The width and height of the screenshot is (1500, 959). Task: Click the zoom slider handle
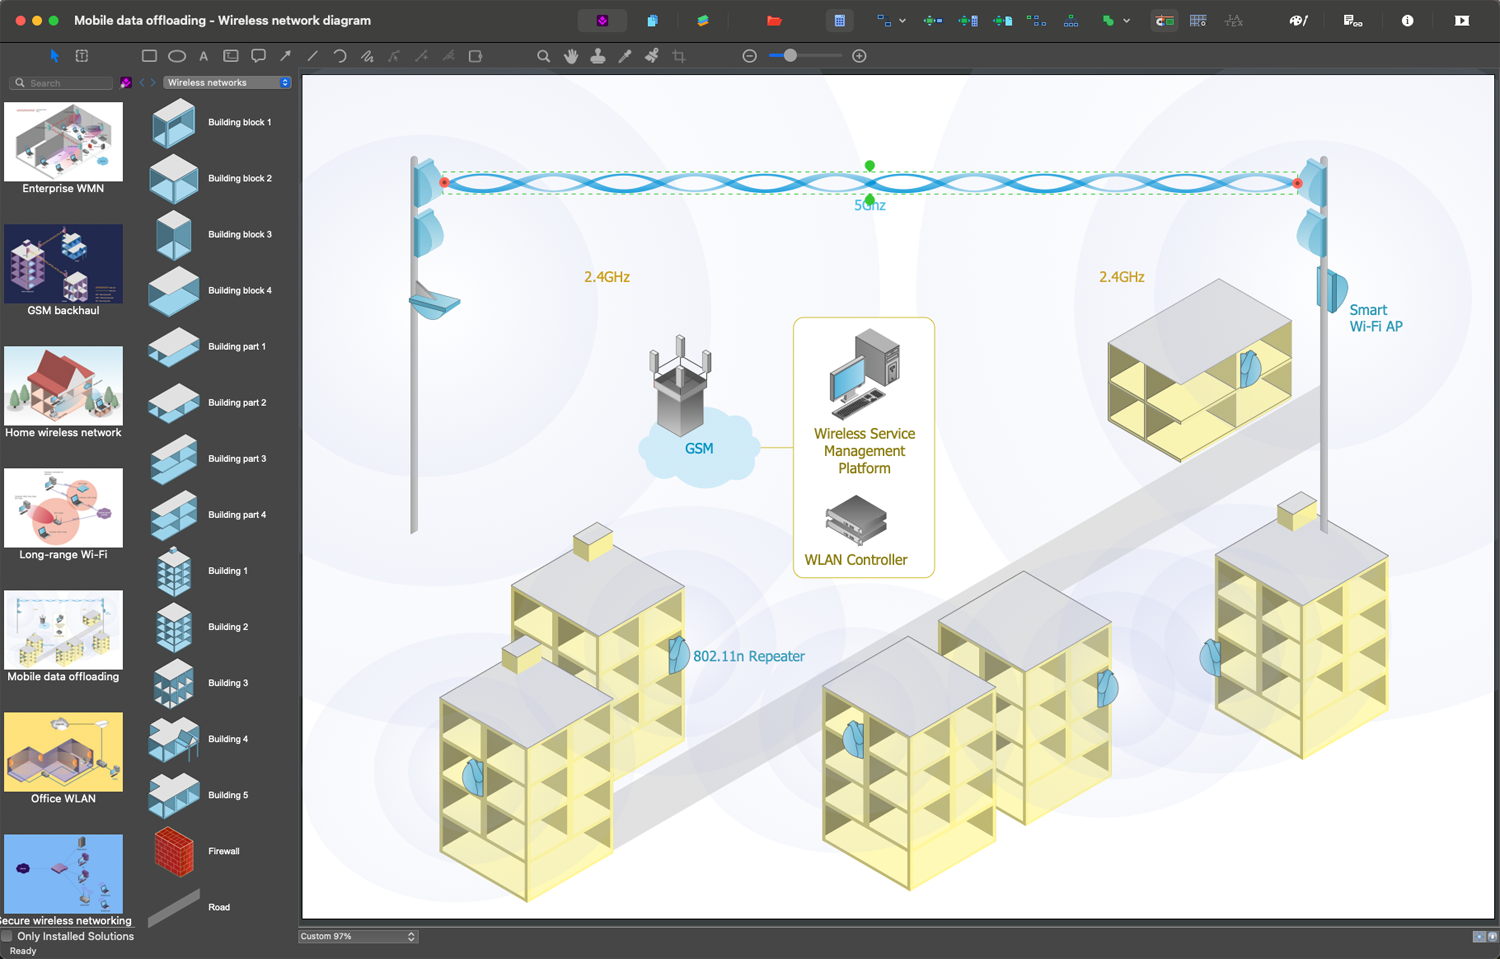[790, 57]
